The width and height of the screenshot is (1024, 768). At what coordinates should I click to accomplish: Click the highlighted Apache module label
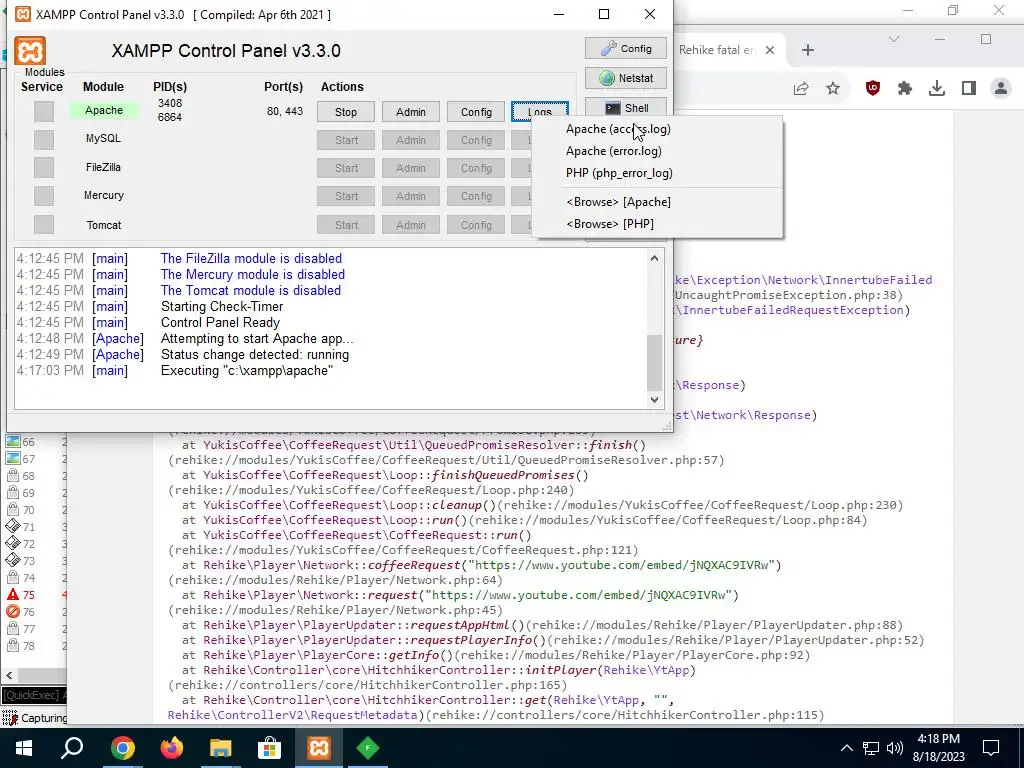click(104, 110)
